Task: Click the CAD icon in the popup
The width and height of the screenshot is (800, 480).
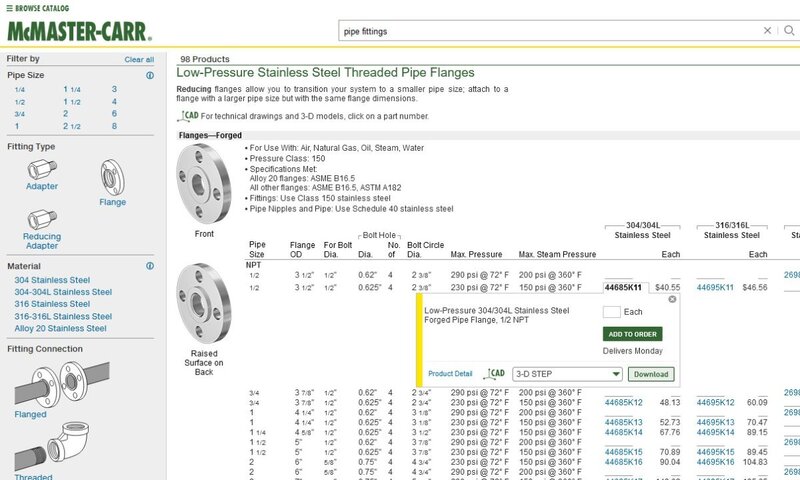Action: click(494, 374)
